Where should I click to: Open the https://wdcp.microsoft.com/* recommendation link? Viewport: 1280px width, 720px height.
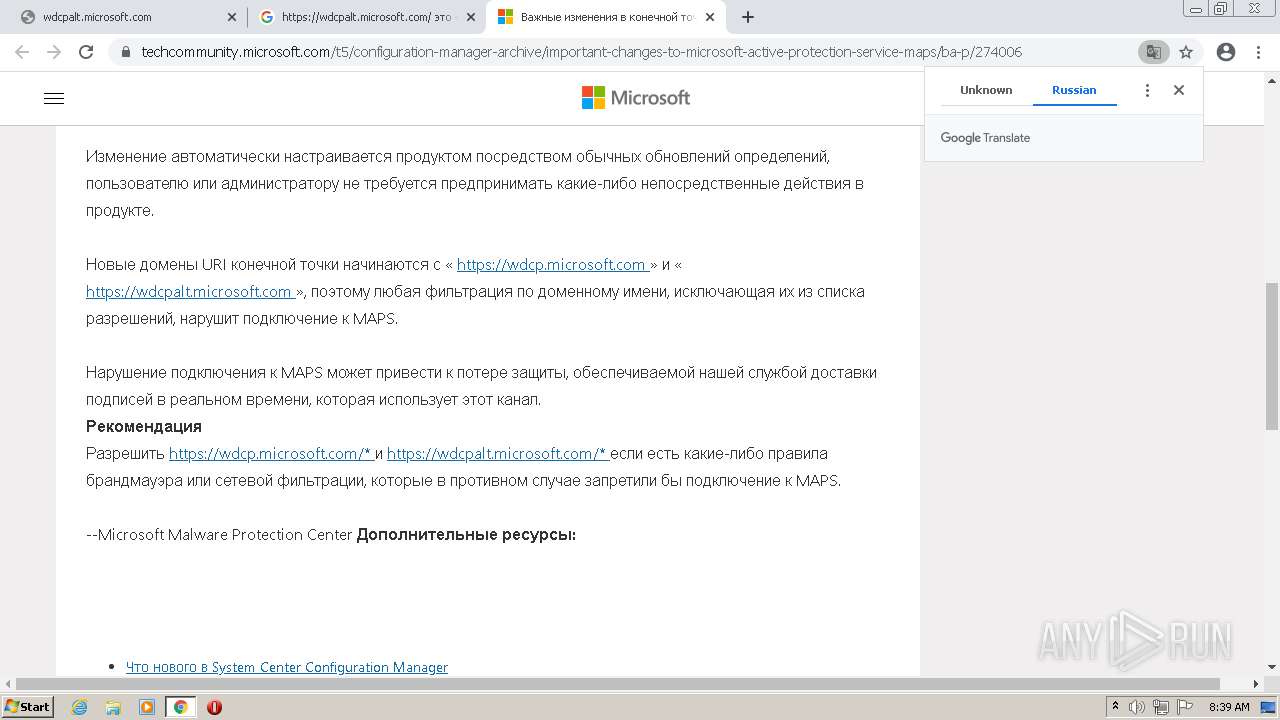click(x=271, y=454)
